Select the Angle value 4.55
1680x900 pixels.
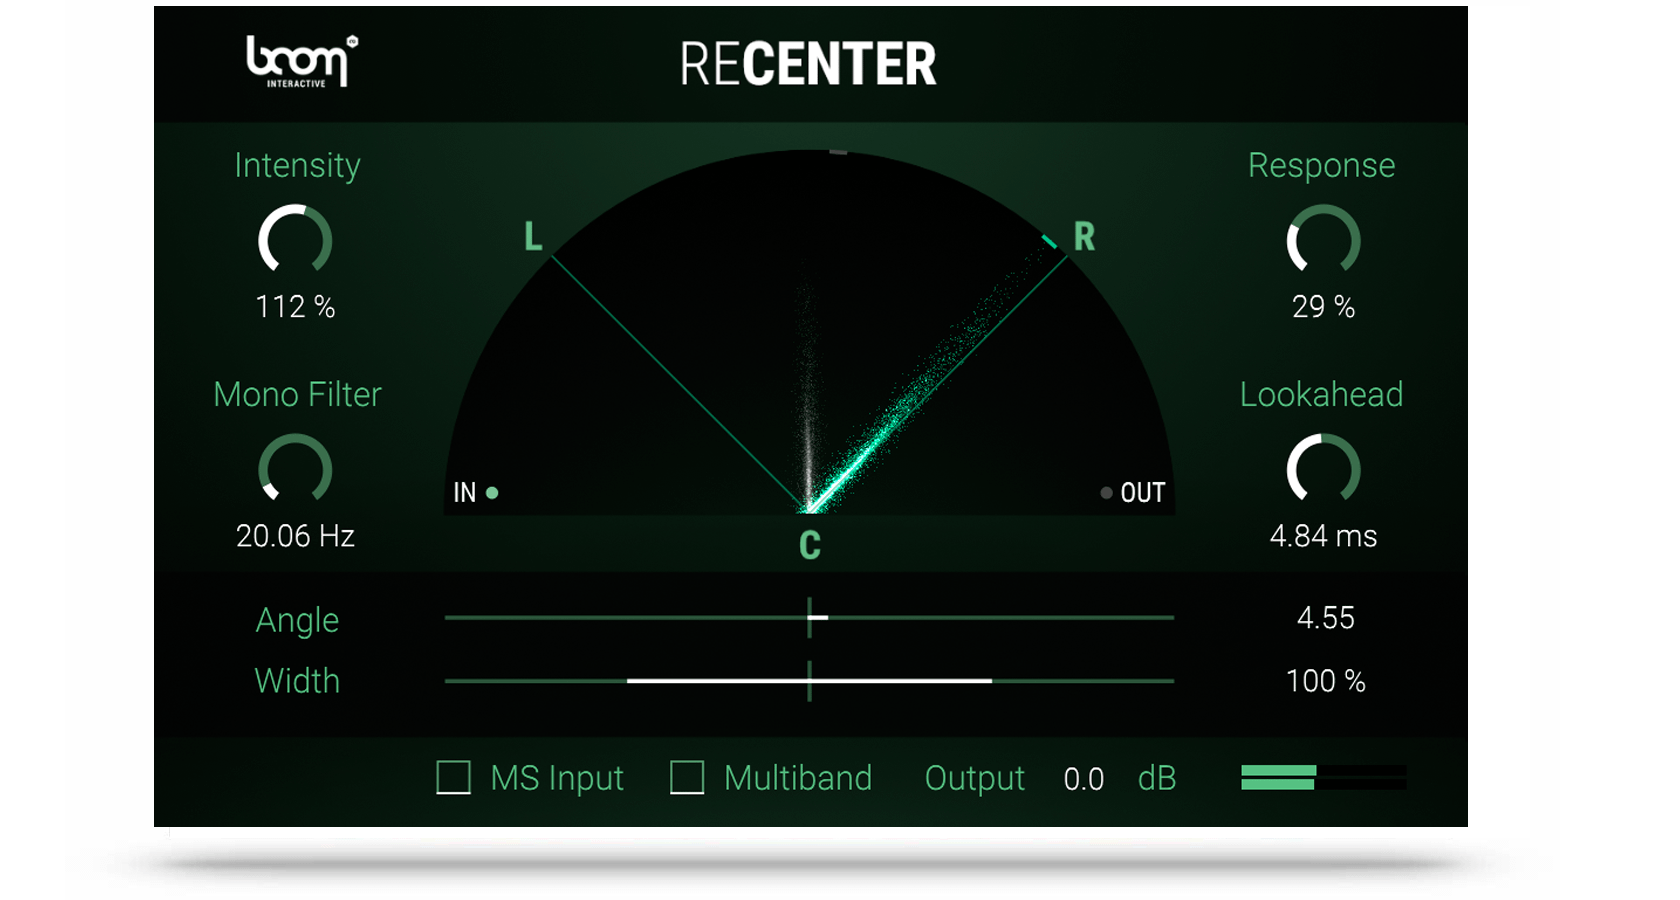click(1325, 618)
